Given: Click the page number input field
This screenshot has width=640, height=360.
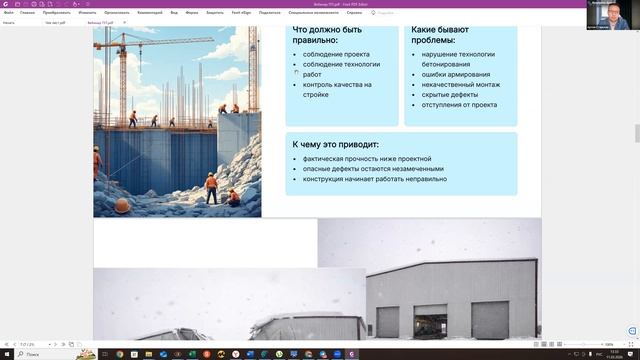Looking at the screenshot, I should pyautogui.click(x=33, y=344).
